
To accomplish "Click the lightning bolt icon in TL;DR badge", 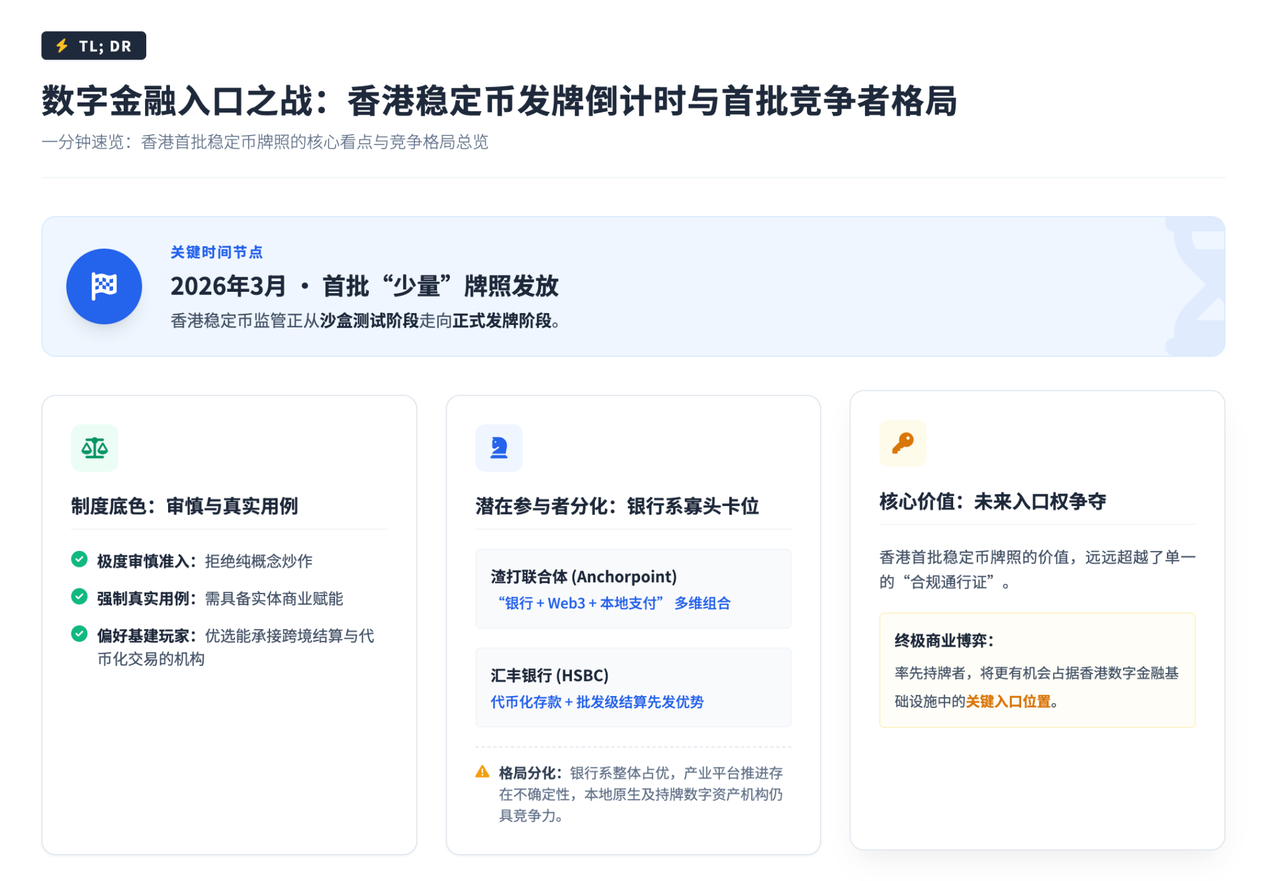I will [x=62, y=46].
